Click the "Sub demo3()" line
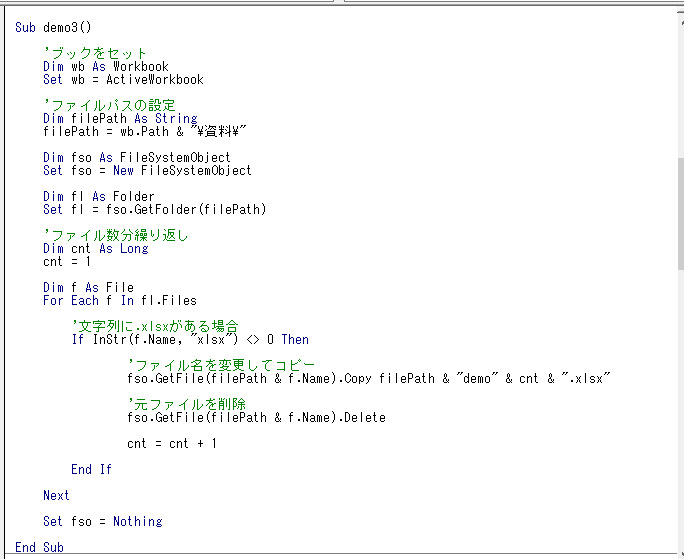This screenshot has height=559, width=684. 53,27
